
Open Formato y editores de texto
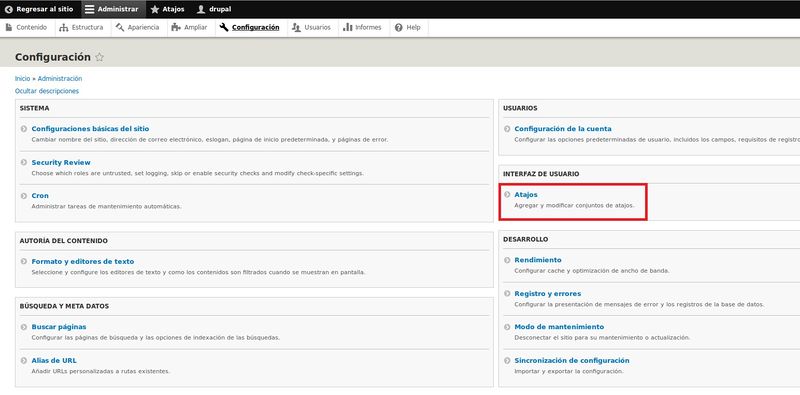83,261
